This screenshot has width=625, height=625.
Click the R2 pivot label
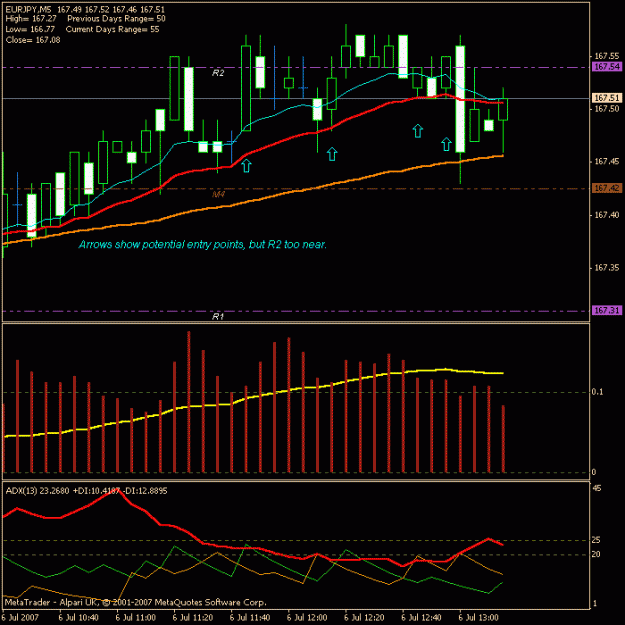click(218, 73)
